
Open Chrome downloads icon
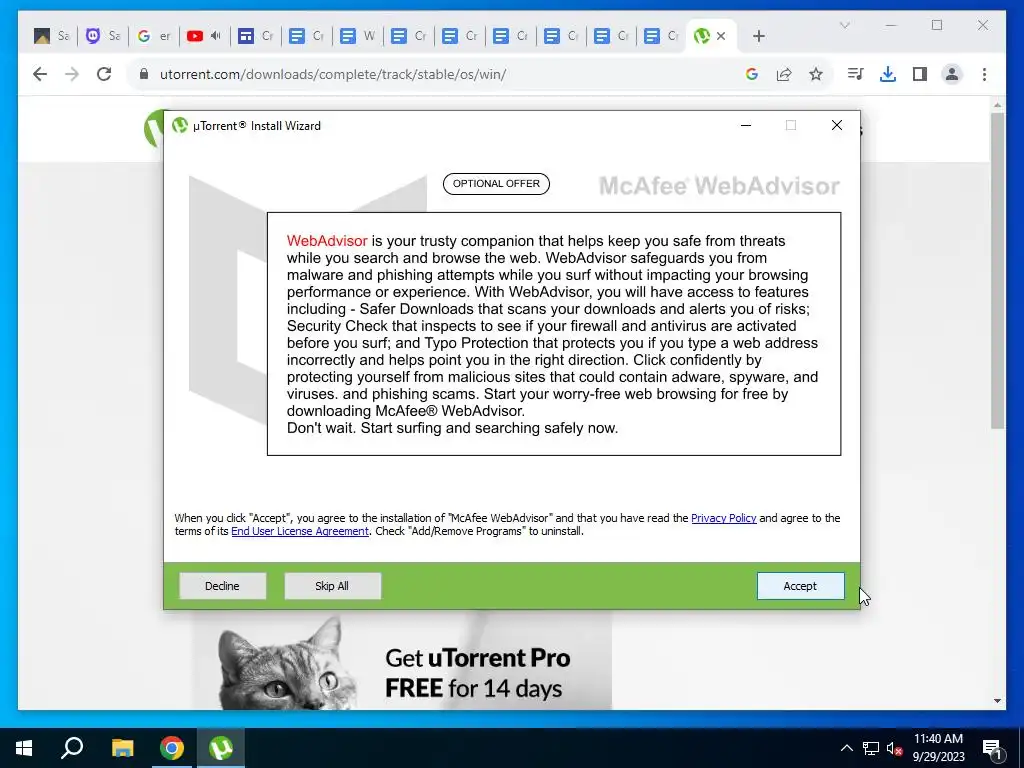[888, 74]
